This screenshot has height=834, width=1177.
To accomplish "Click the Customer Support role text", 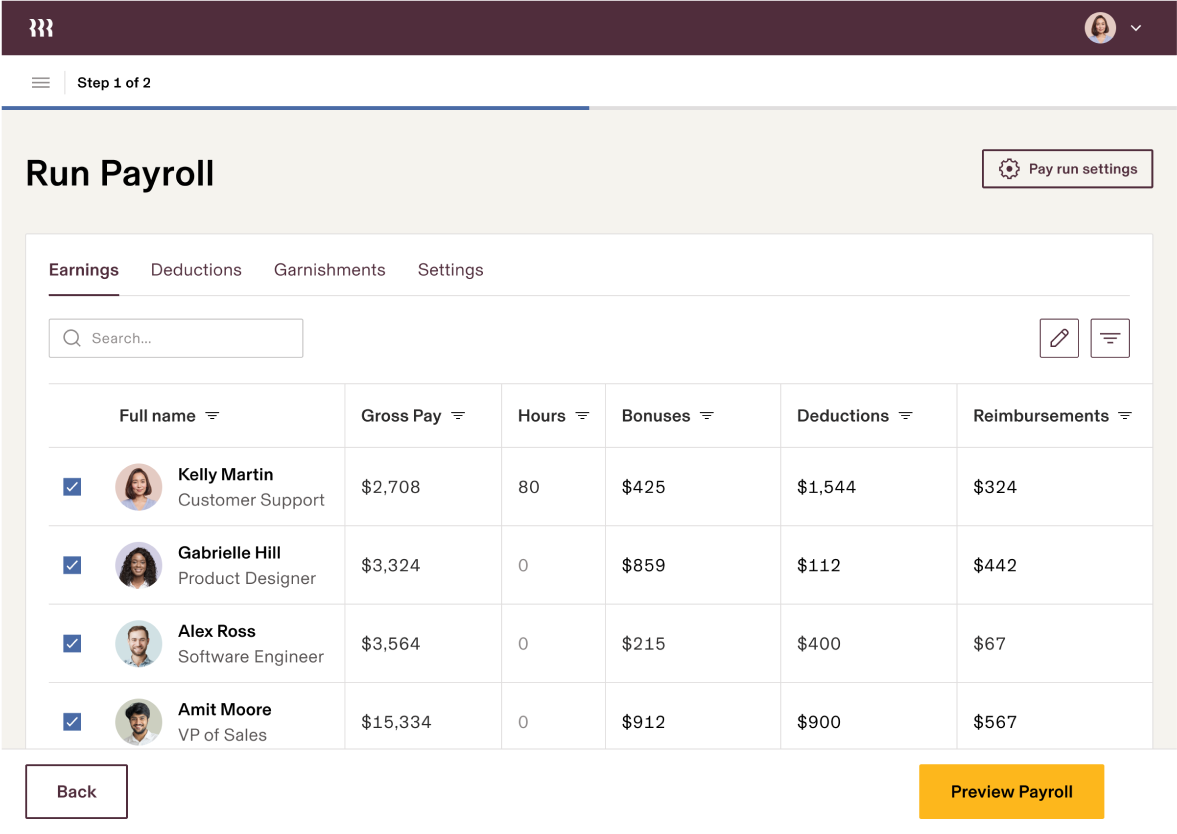I will (x=251, y=500).
